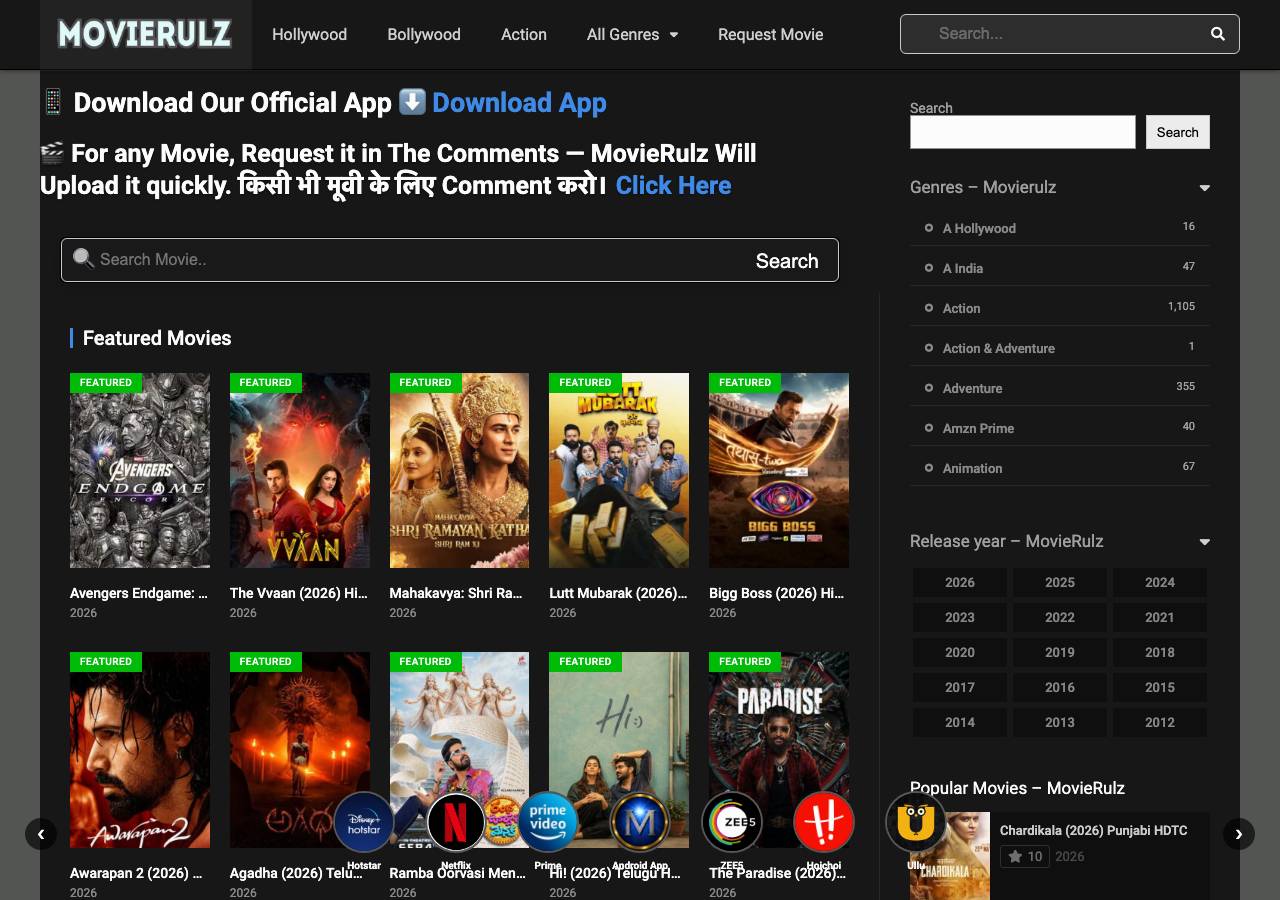Click 'The Vvaan (2026) Hi...' title link
The width and height of the screenshot is (1280, 900).
[298, 593]
